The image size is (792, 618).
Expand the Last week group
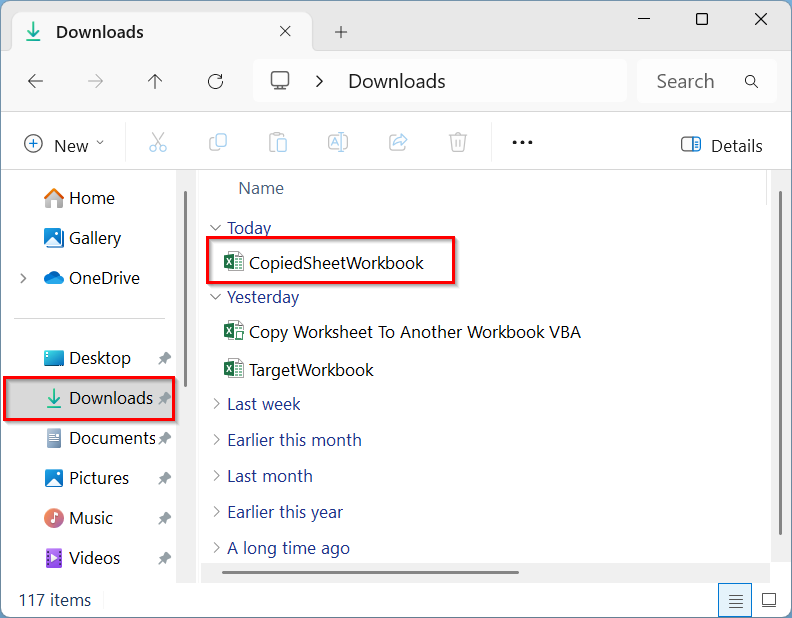pyautogui.click(x=216, y=404)
